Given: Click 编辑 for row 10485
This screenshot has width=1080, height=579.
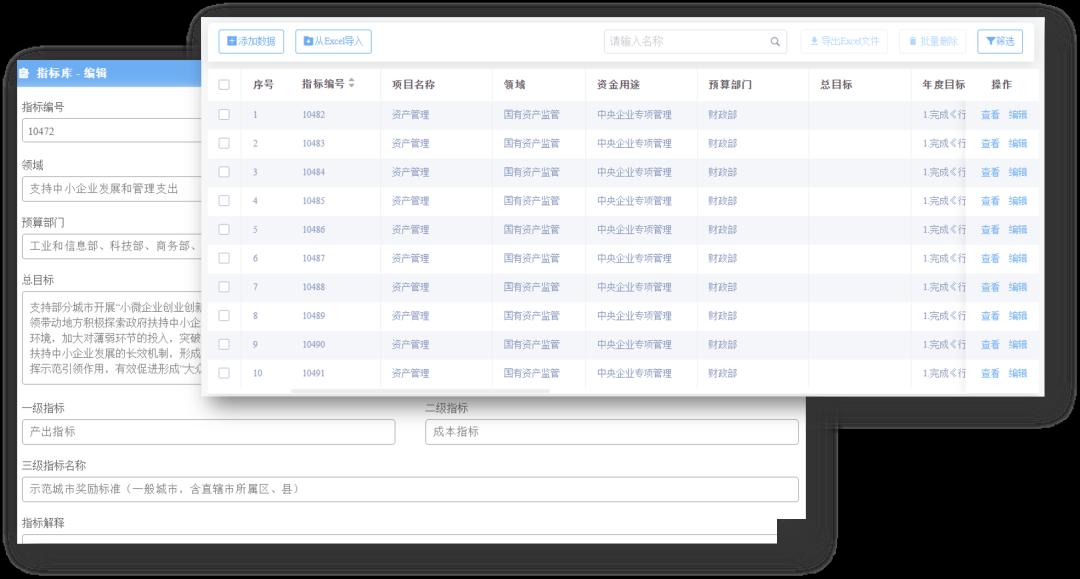Looking at the screenshot, I should coord(1017,201).
